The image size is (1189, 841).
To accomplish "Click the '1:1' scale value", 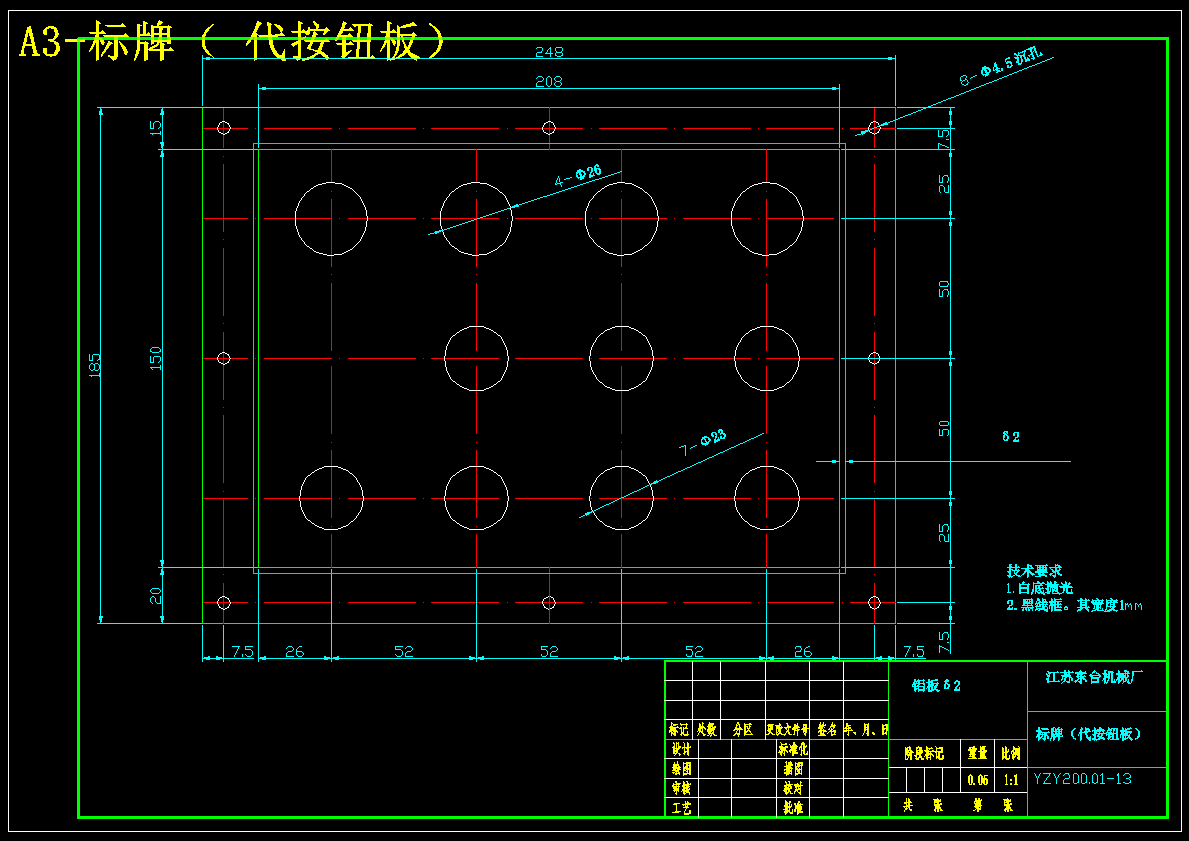I will pos(1011,780).
